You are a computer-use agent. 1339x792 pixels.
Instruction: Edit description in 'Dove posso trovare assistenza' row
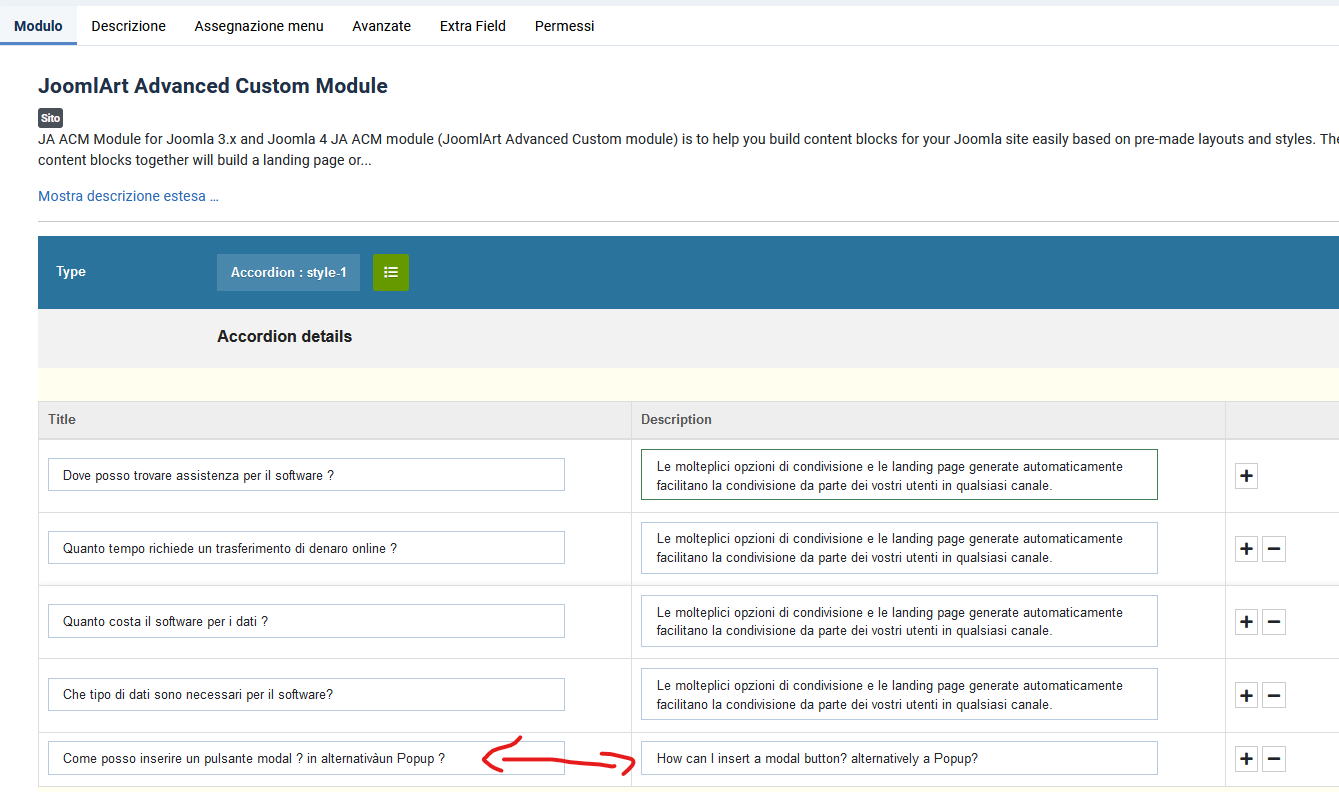click(899, 475)
